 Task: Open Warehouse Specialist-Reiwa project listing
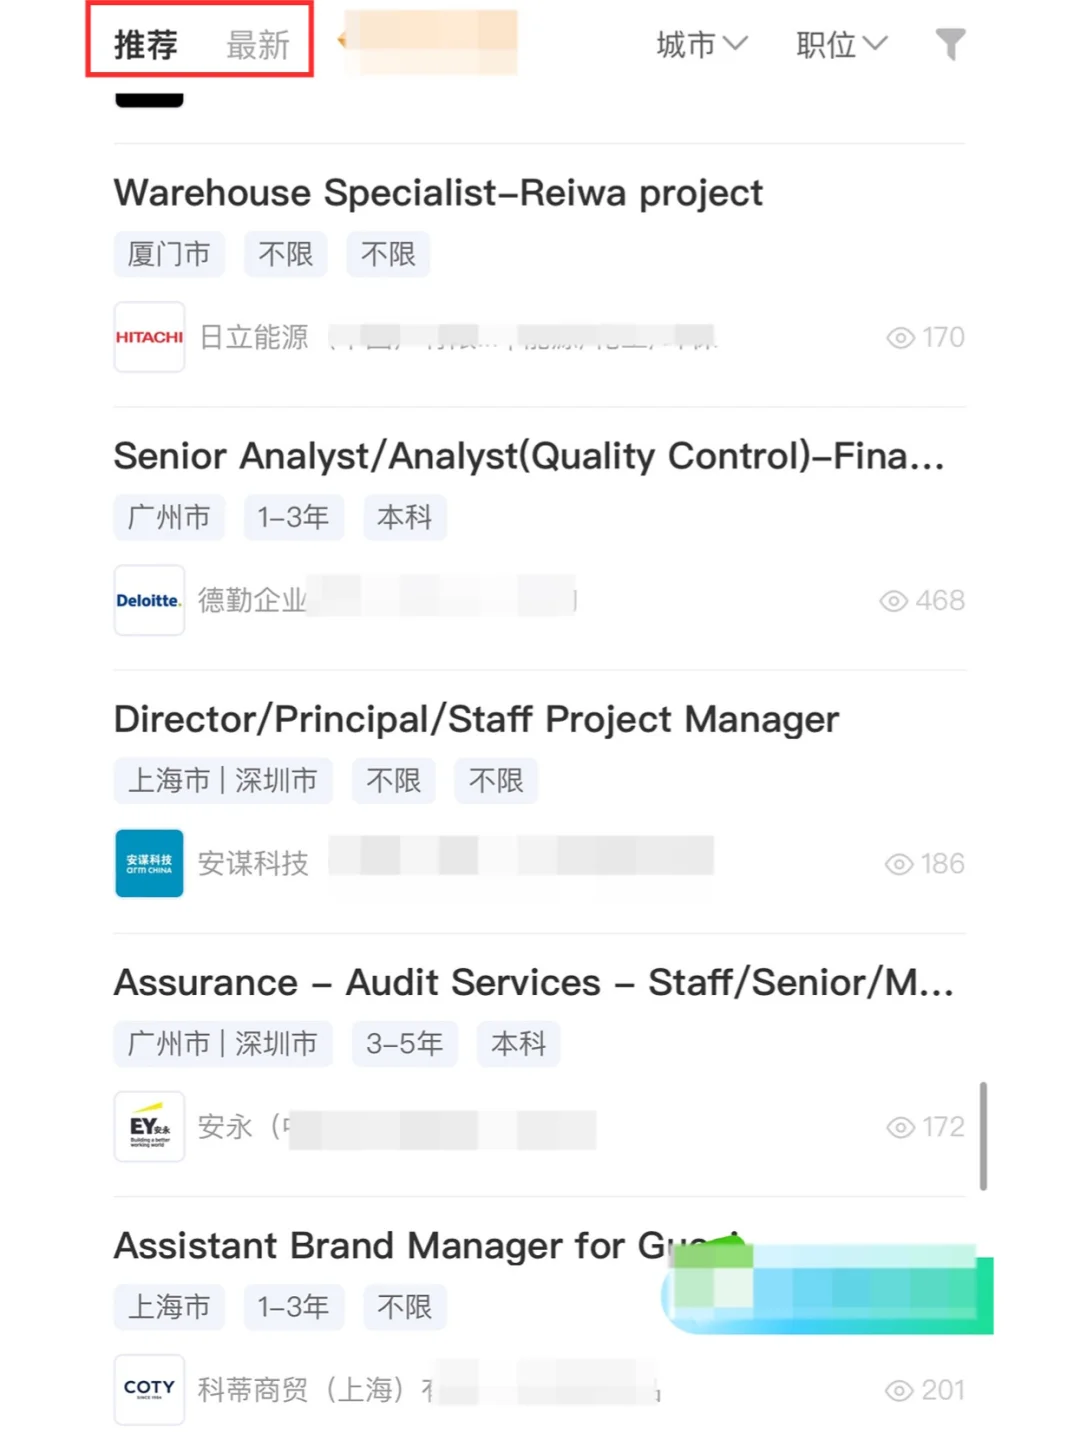pyautogui.click(x=438, y=193)
